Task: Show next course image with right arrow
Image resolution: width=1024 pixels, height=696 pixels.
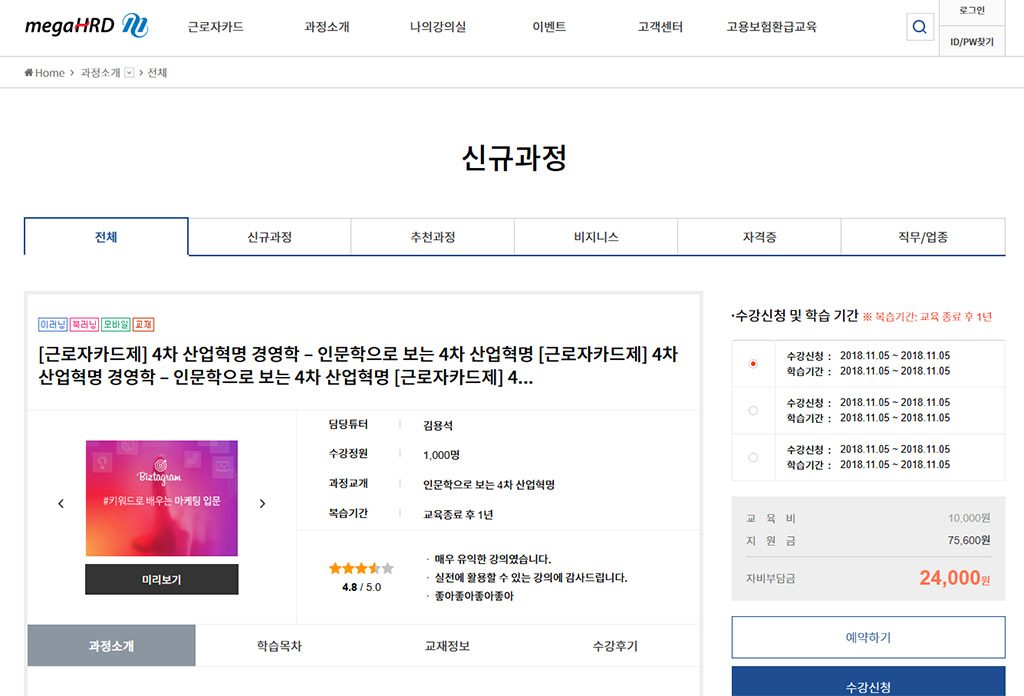Action: pos(262,504)
